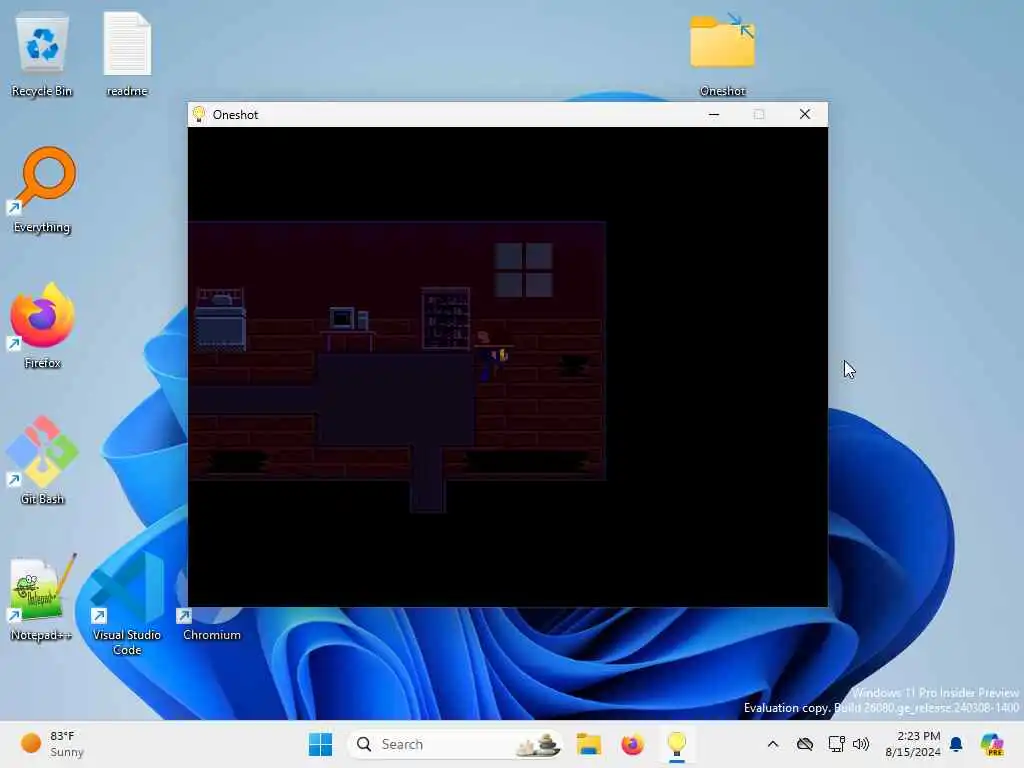1024x768 pixels.
Task: Click the cloud sync tray icon
Action: click(x=805, y=744)
